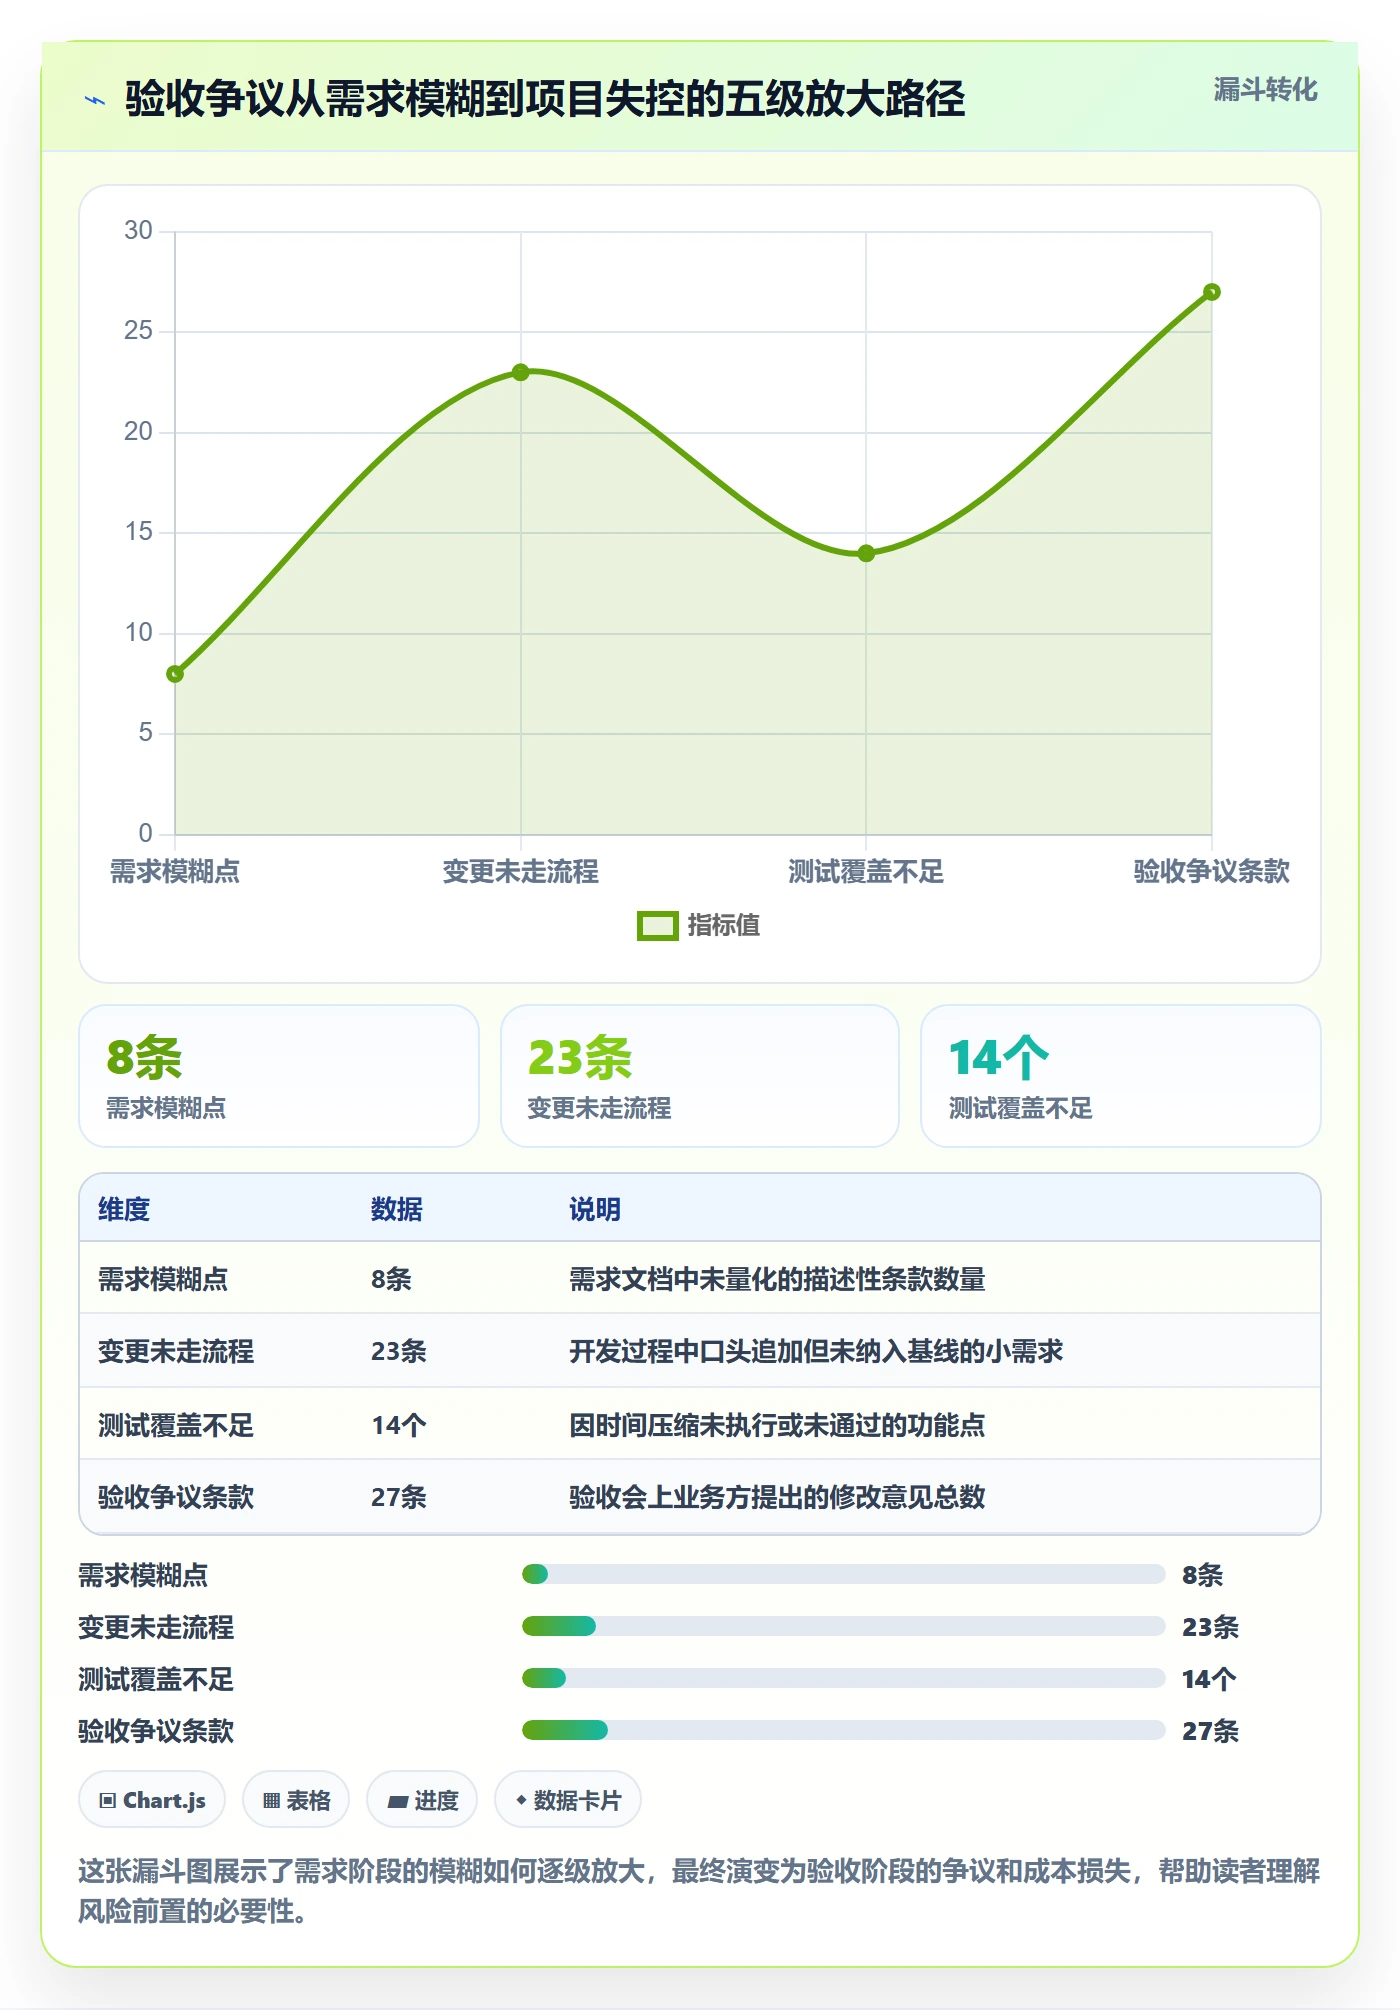
Task: Click the 30 value on the chart's y-axis
Action: point(138,231)
